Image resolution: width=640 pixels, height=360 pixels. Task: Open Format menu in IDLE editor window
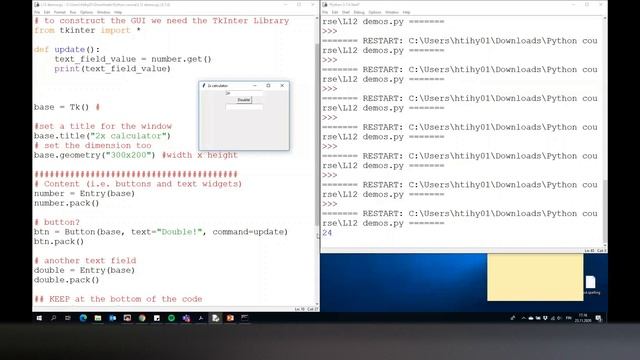tap(60, 12)
